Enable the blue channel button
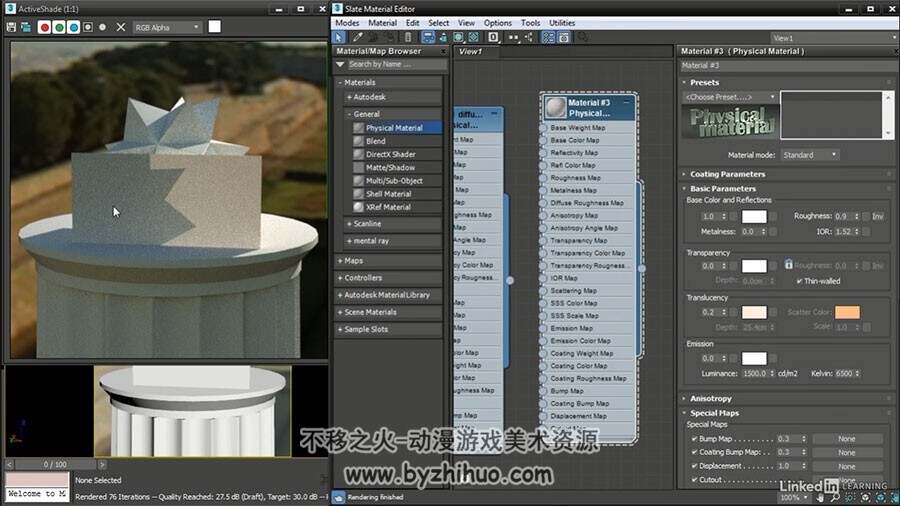This screenshot has width=900, height=506. click(73, 27)
